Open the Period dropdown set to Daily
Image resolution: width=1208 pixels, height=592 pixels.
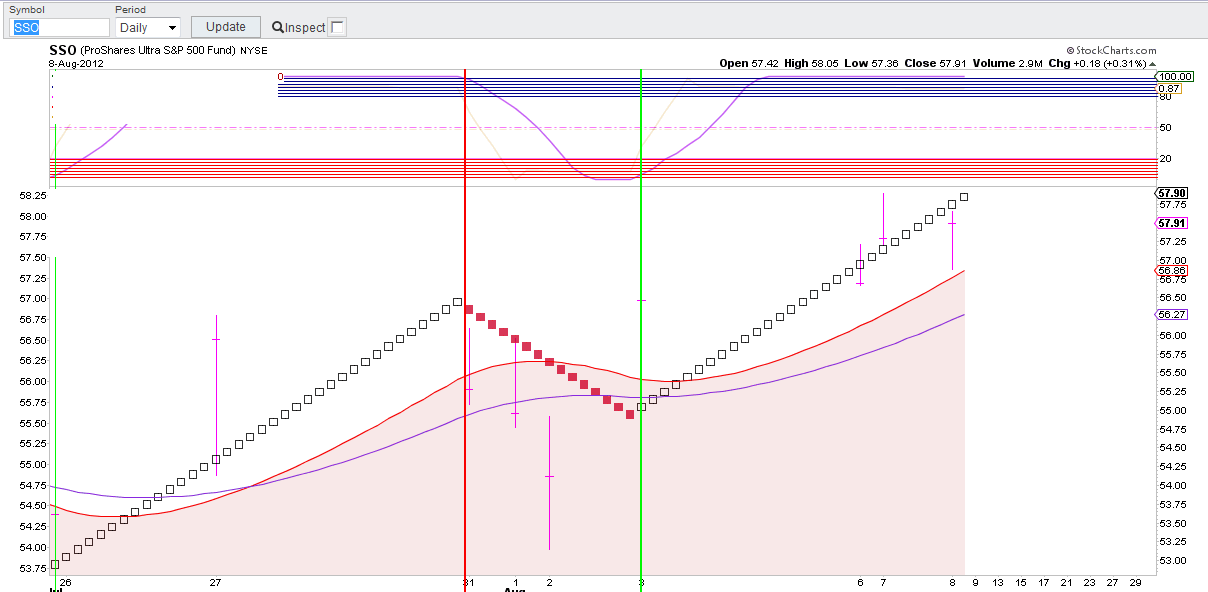click(x=148, y=27)
